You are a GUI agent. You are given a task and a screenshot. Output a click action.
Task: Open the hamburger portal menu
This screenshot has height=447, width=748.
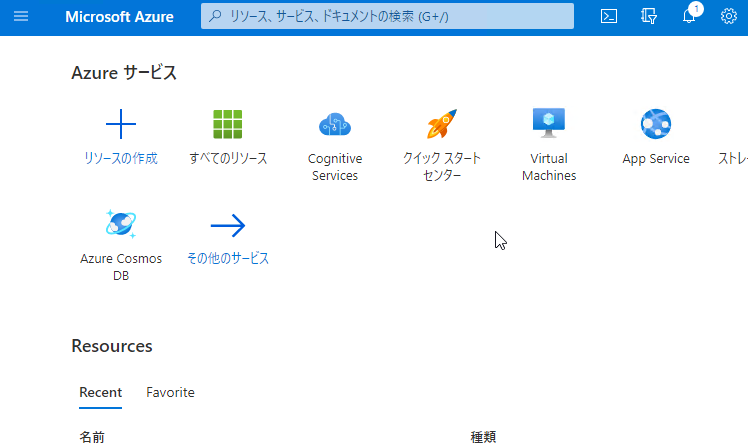[x=21, y=17]
